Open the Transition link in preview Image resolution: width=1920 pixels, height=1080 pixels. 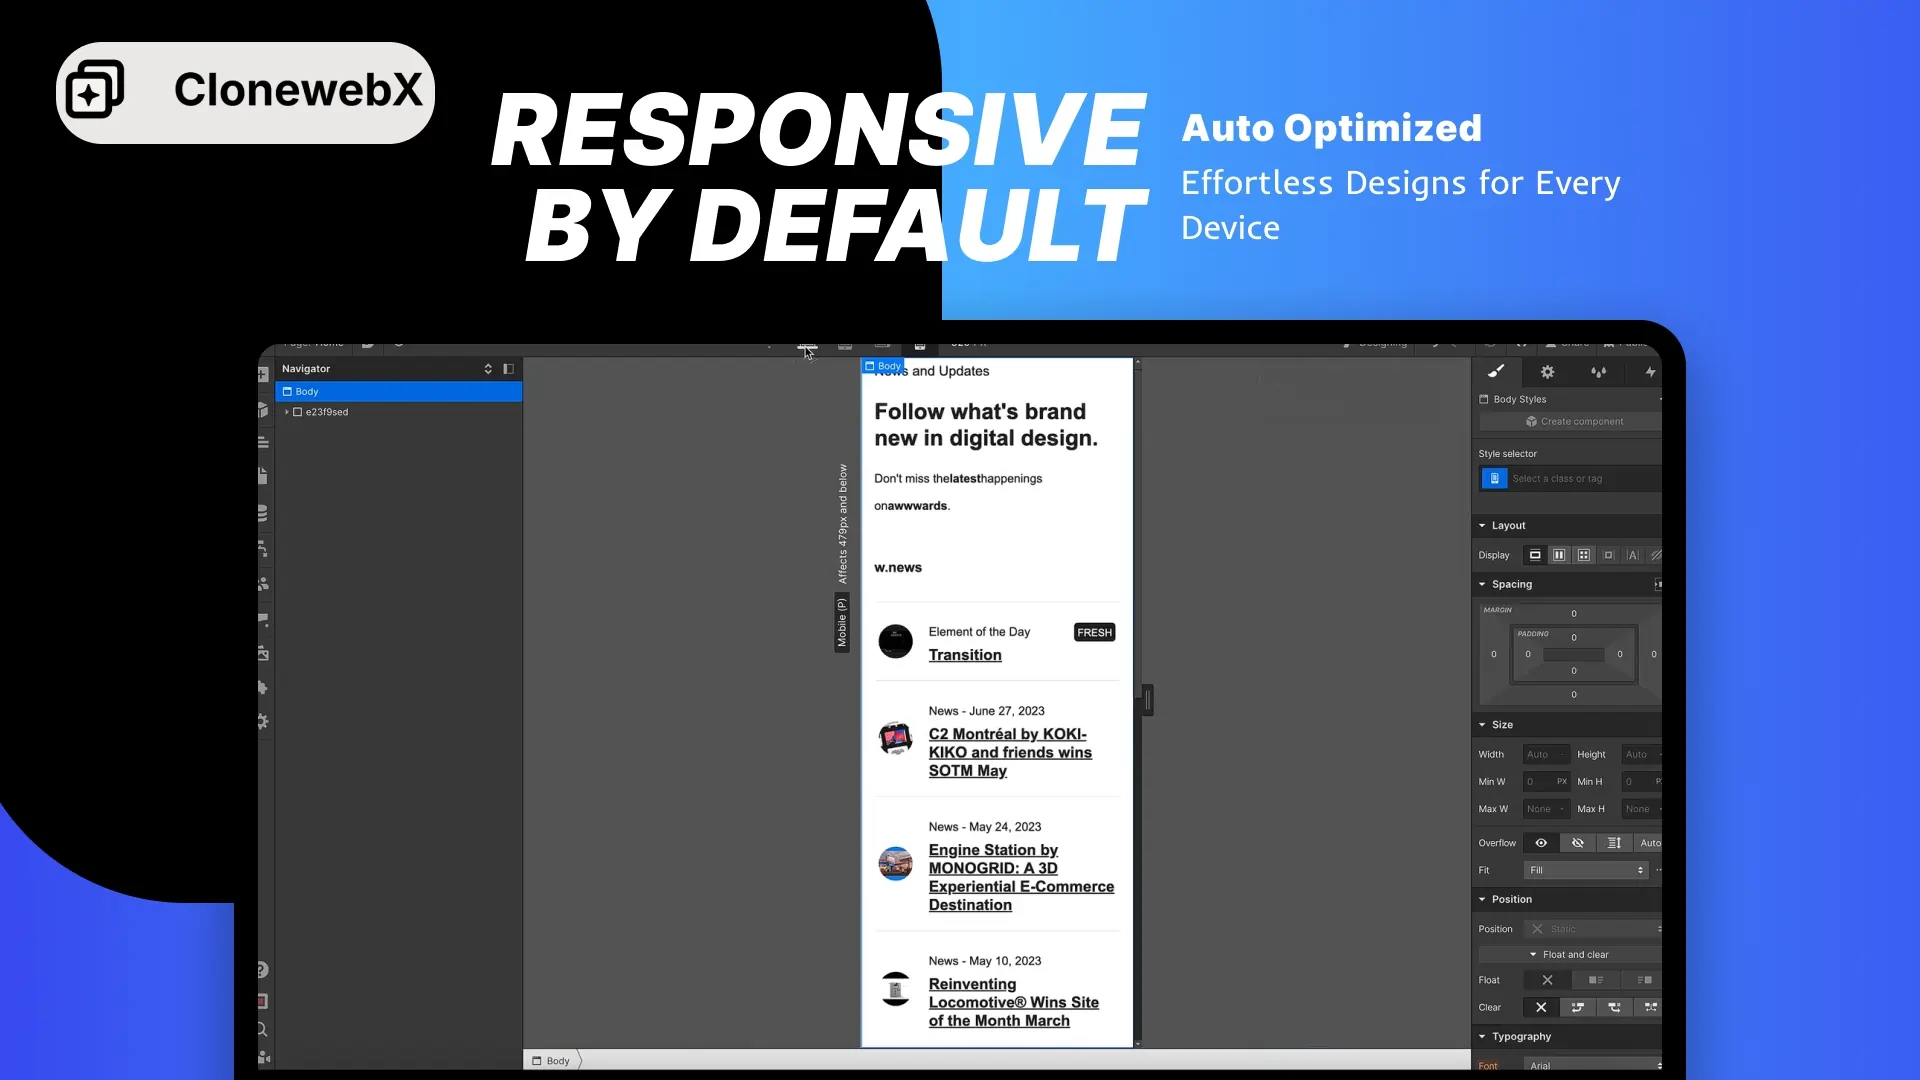tap(964, 655)
